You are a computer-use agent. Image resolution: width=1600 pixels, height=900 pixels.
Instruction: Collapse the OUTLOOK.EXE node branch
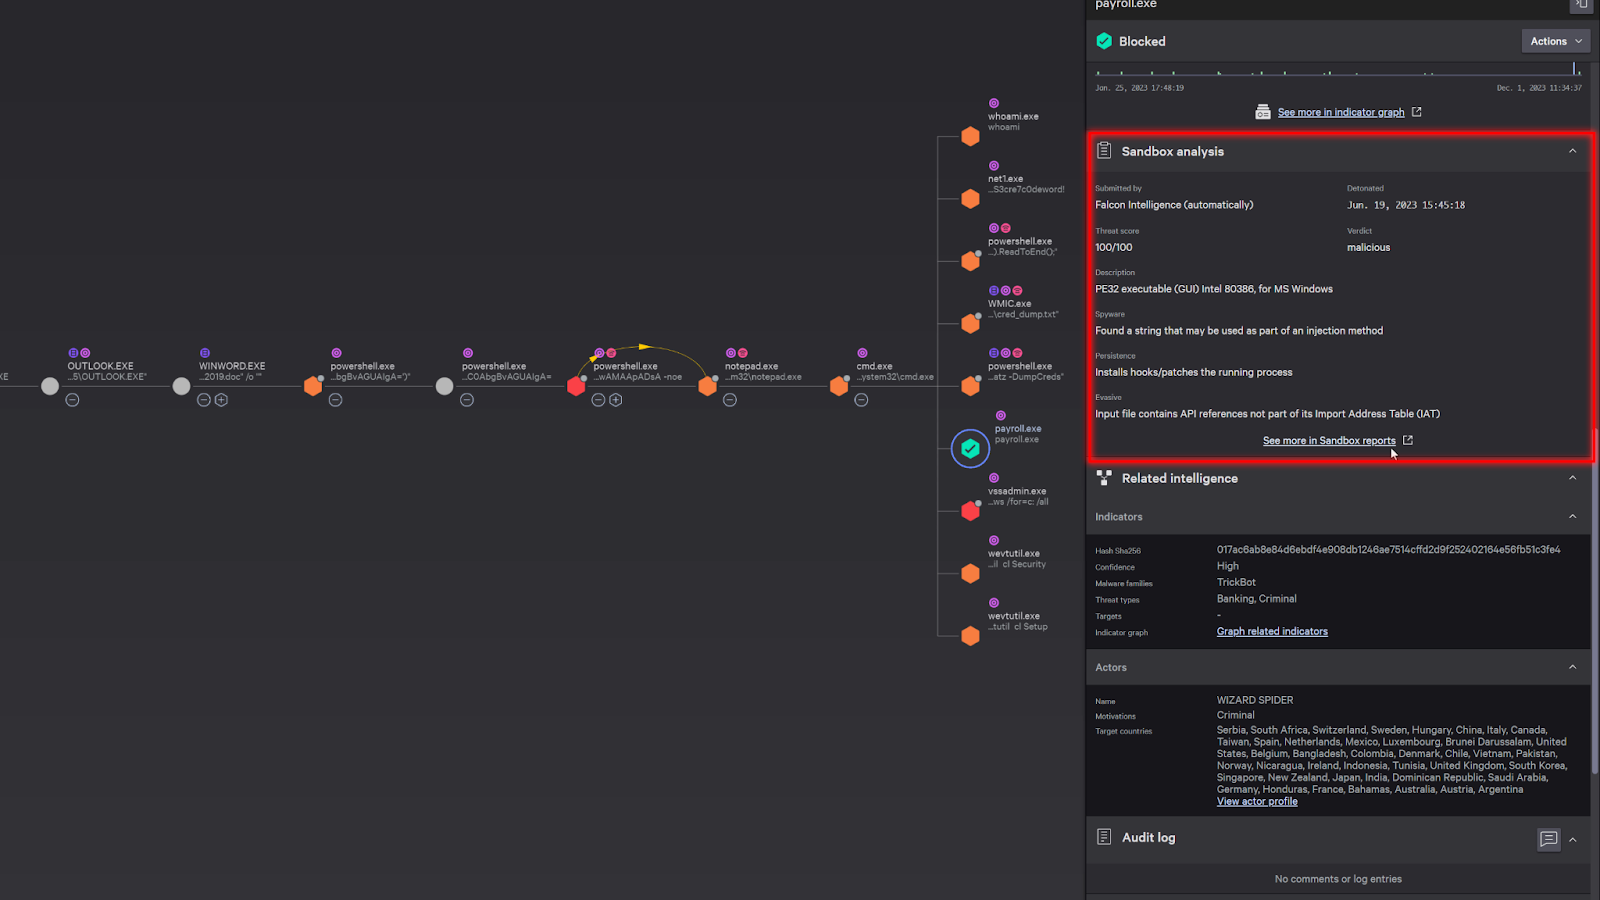[72, 400]
